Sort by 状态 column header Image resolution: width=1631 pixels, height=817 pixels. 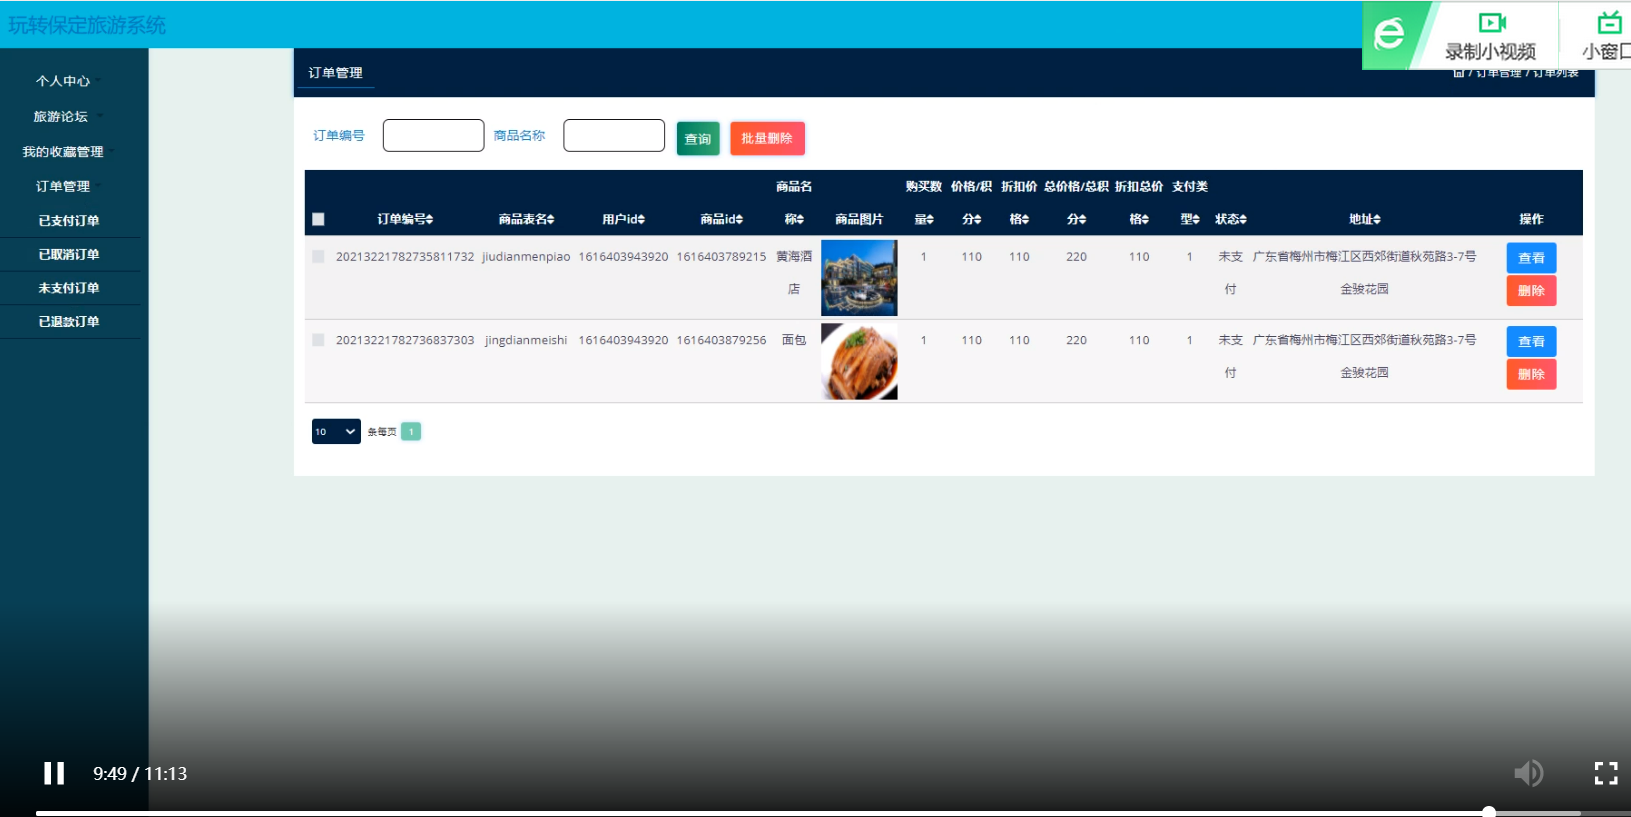tap(1230, 219)
